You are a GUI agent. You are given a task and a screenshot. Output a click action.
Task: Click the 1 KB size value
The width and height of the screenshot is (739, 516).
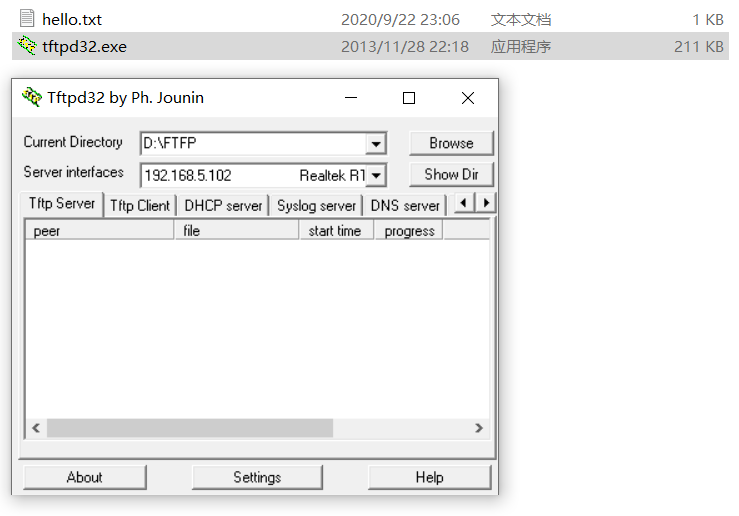(707, 19)
